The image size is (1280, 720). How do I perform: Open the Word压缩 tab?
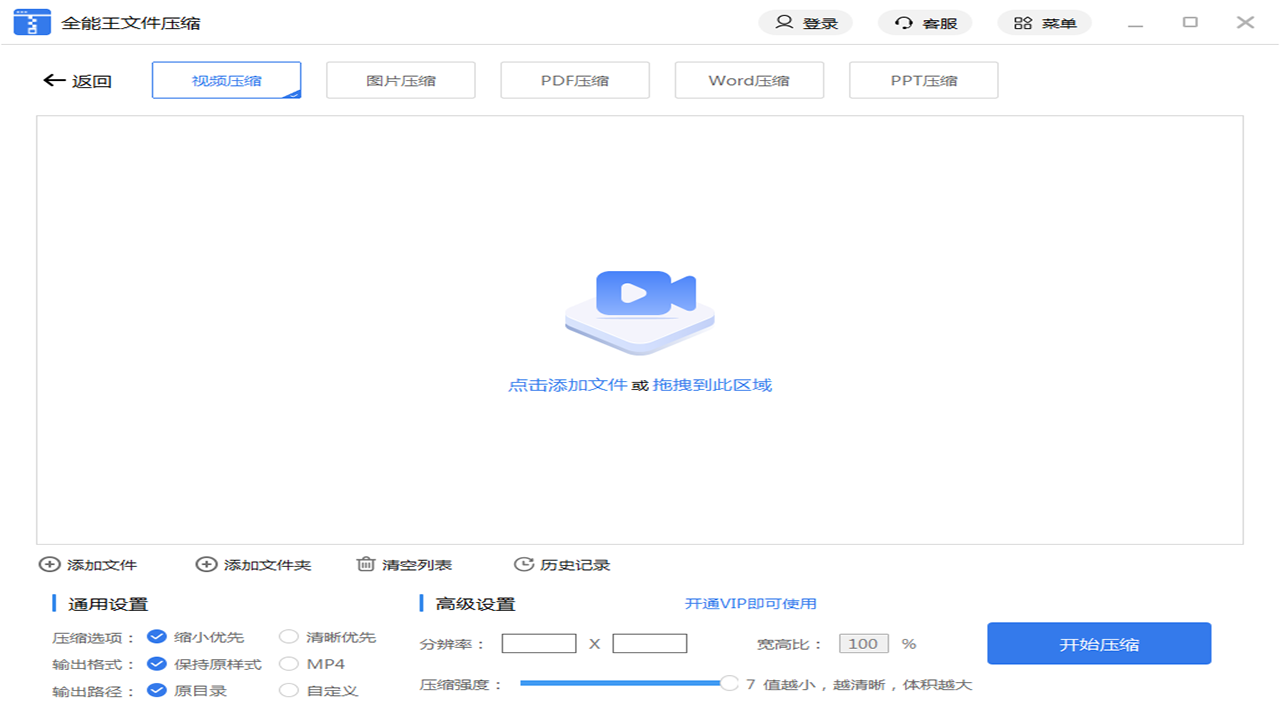click(x=749, y=80)
